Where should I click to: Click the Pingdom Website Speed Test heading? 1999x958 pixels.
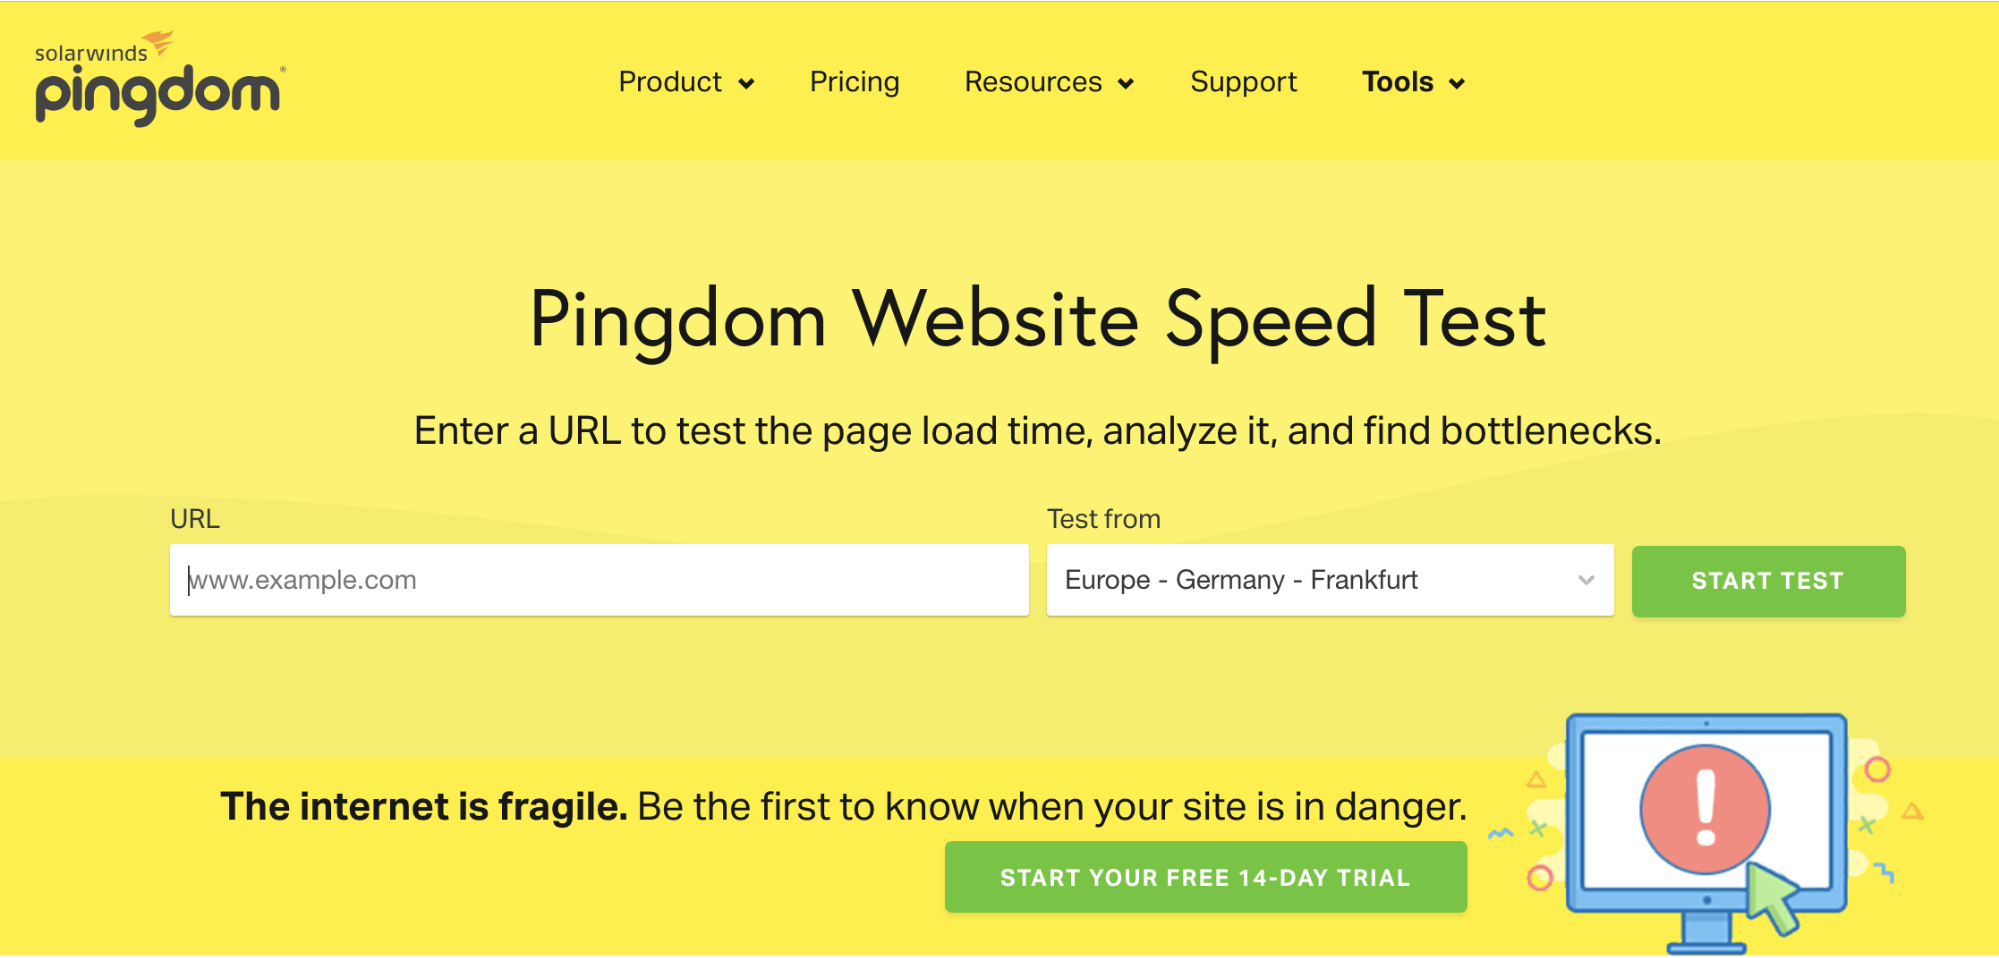pyautogui.click(x=1038, y=320)
